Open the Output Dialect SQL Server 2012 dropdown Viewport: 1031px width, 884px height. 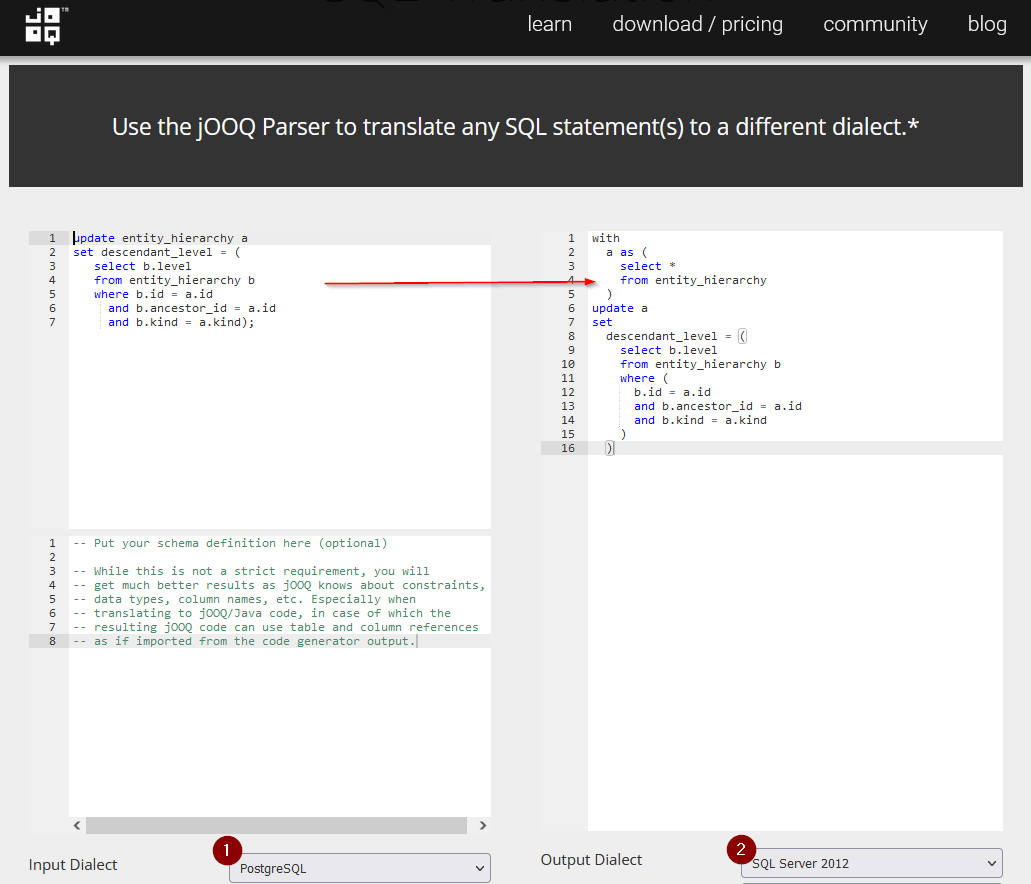872,863
